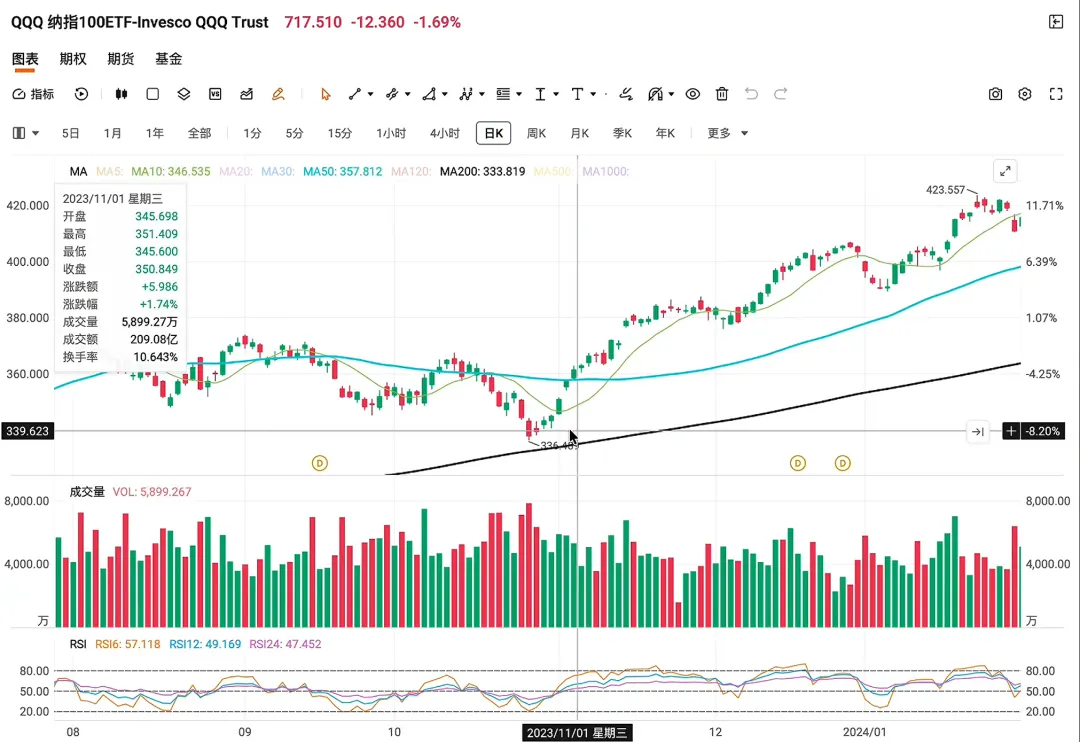Toggle the MA20 moving average line
1080x742 pixels.
(236, 171)
